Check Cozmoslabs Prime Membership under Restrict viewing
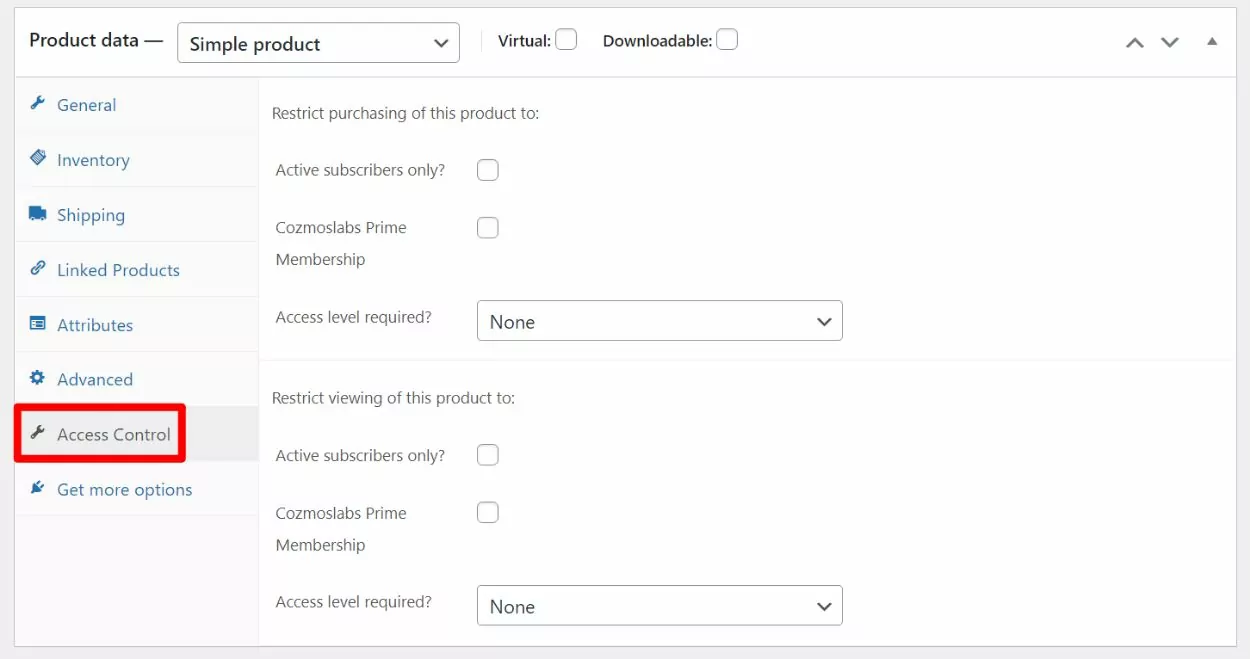The image size is (1250, 659). [488, 513]
